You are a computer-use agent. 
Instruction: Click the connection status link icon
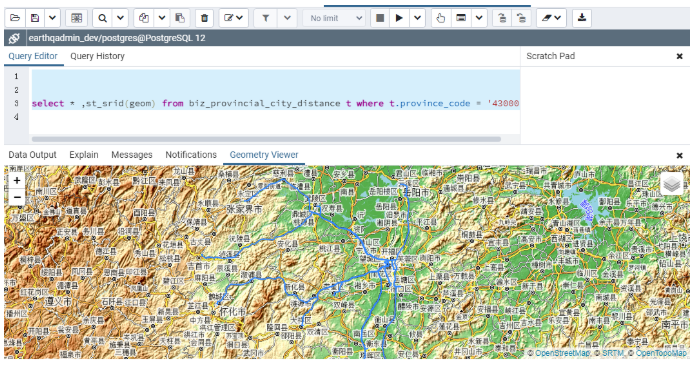point(14,38)
